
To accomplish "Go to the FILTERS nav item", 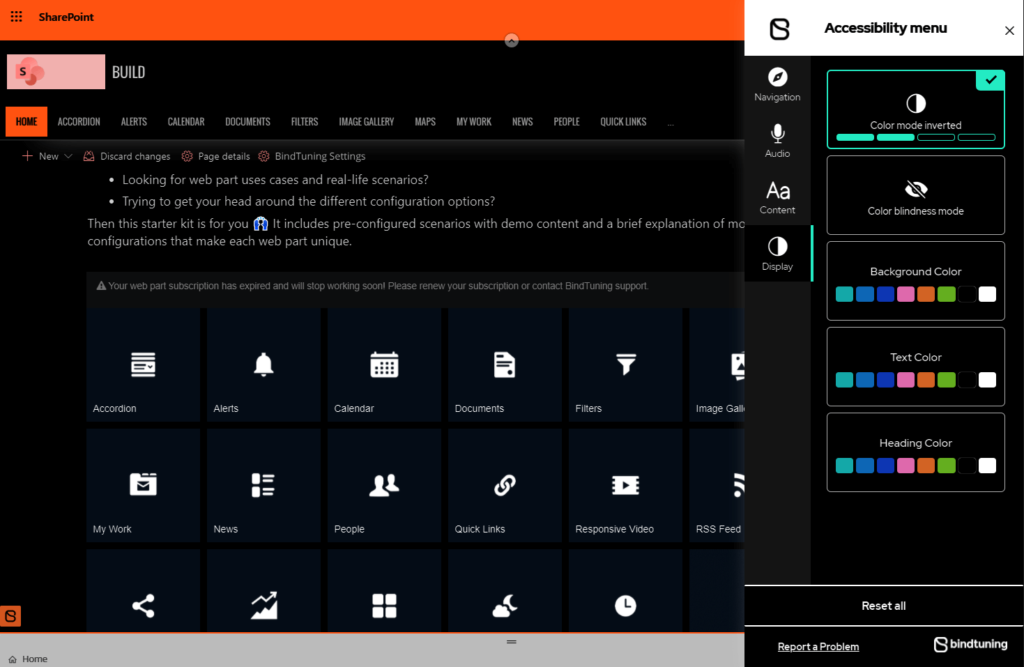I will (304, 122).
